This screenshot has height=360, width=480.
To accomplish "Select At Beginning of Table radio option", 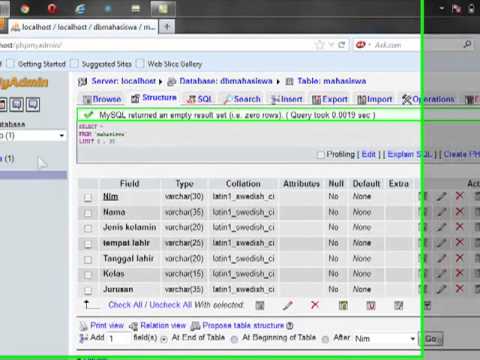I will (x=234, y=339).
